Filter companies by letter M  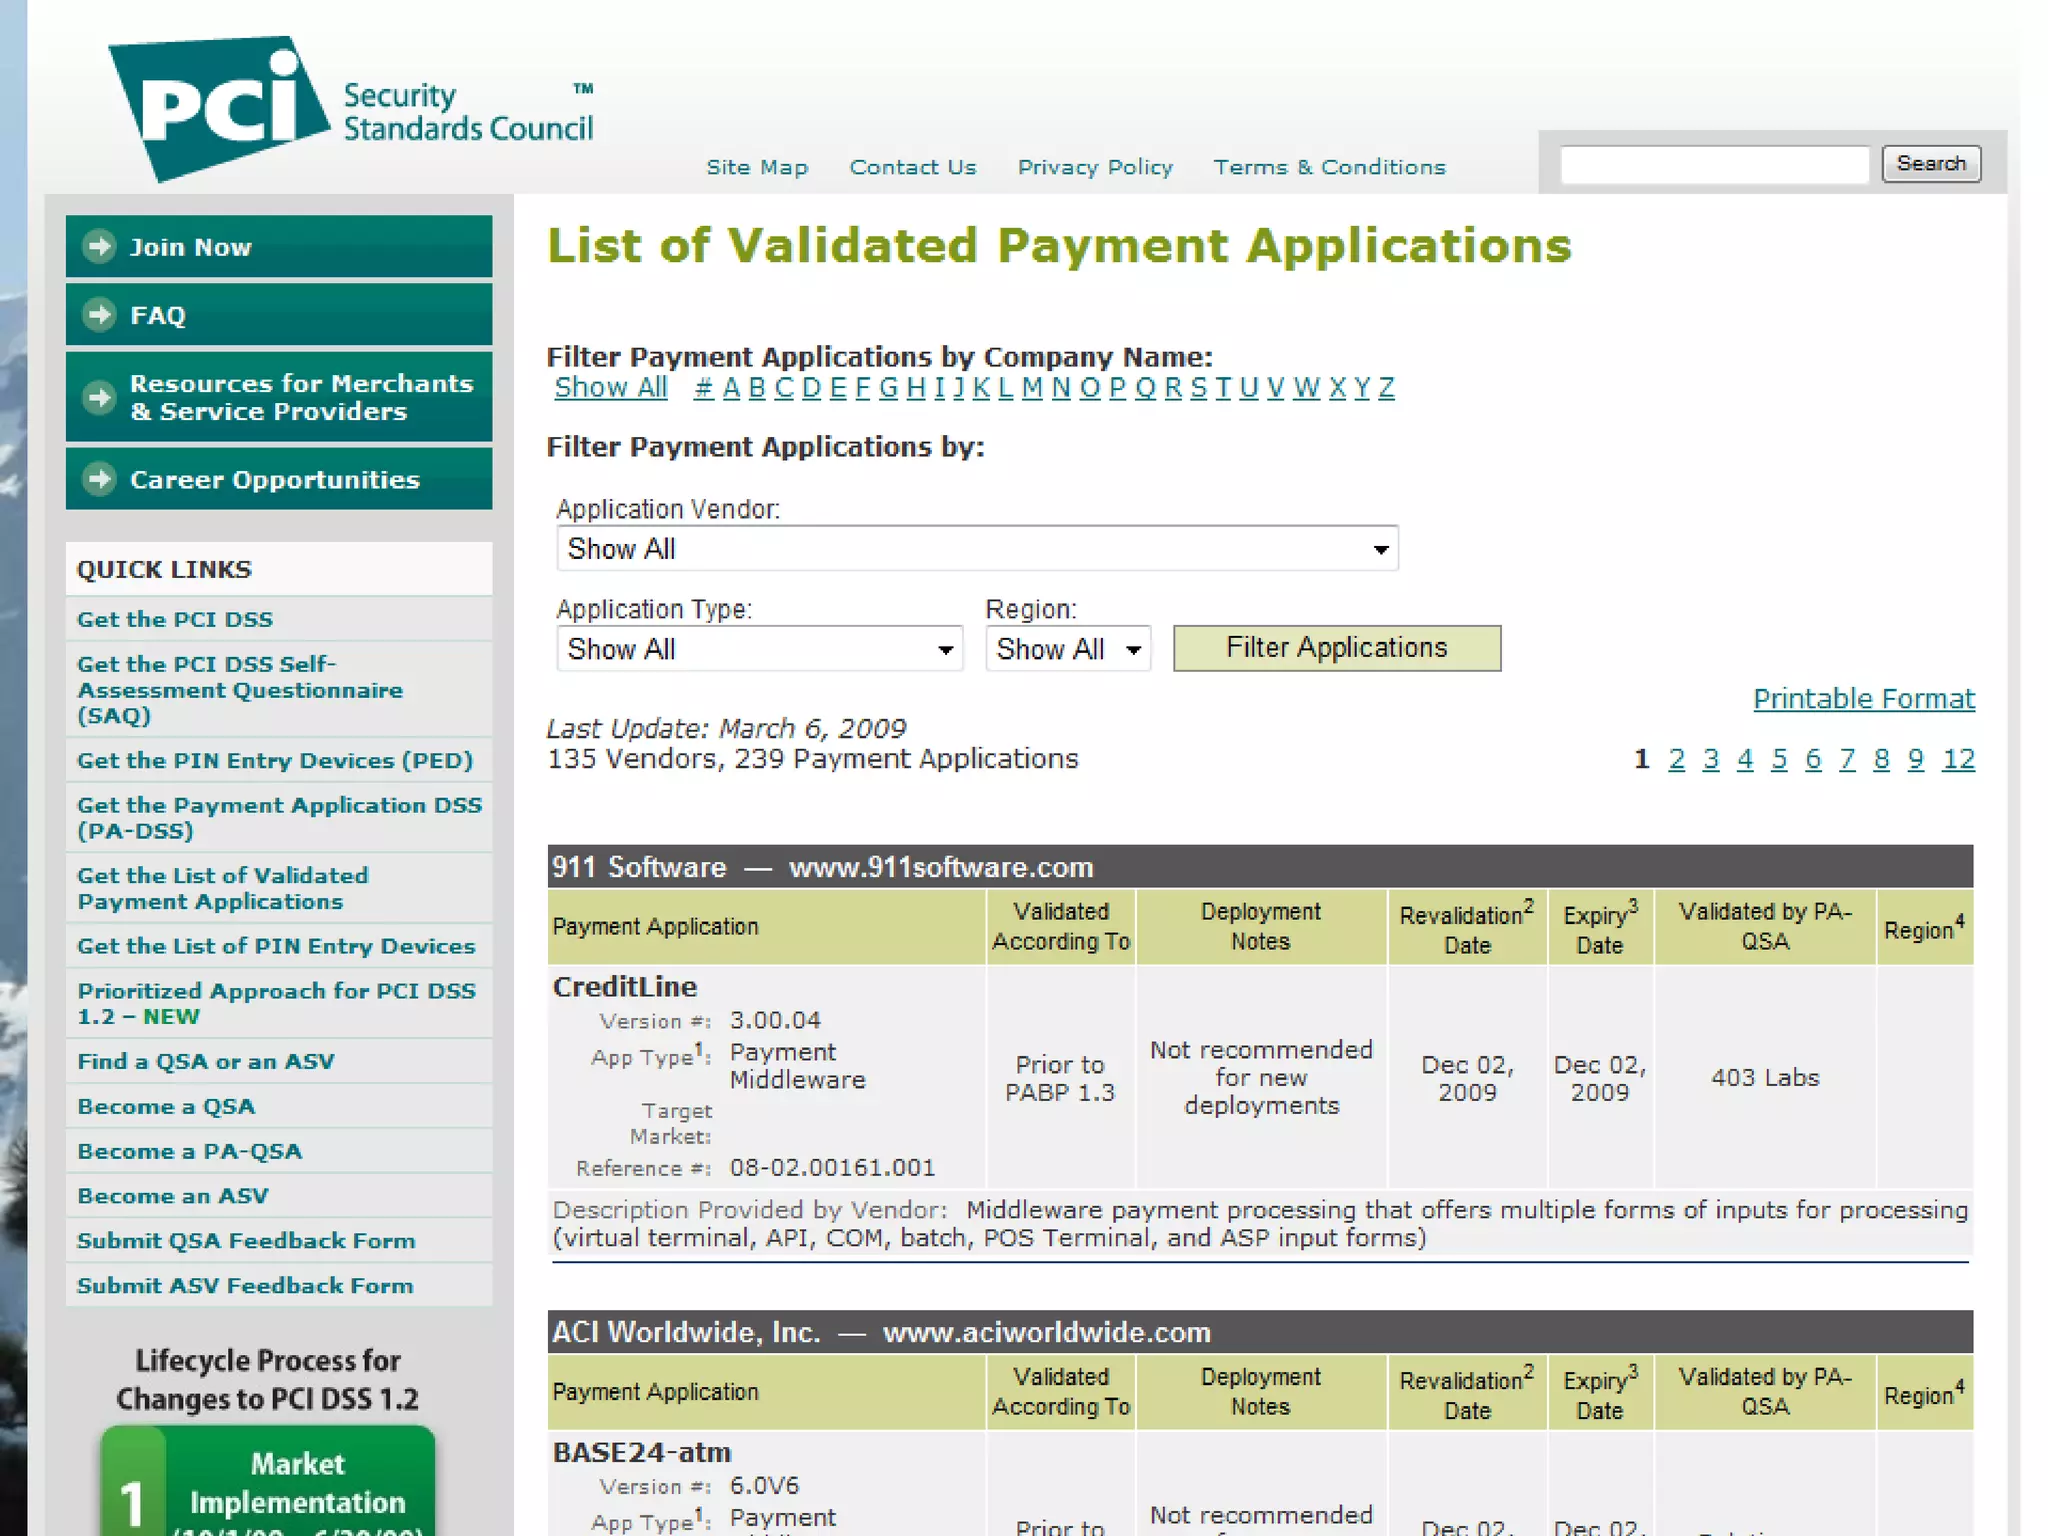(x=1033, y=388)
